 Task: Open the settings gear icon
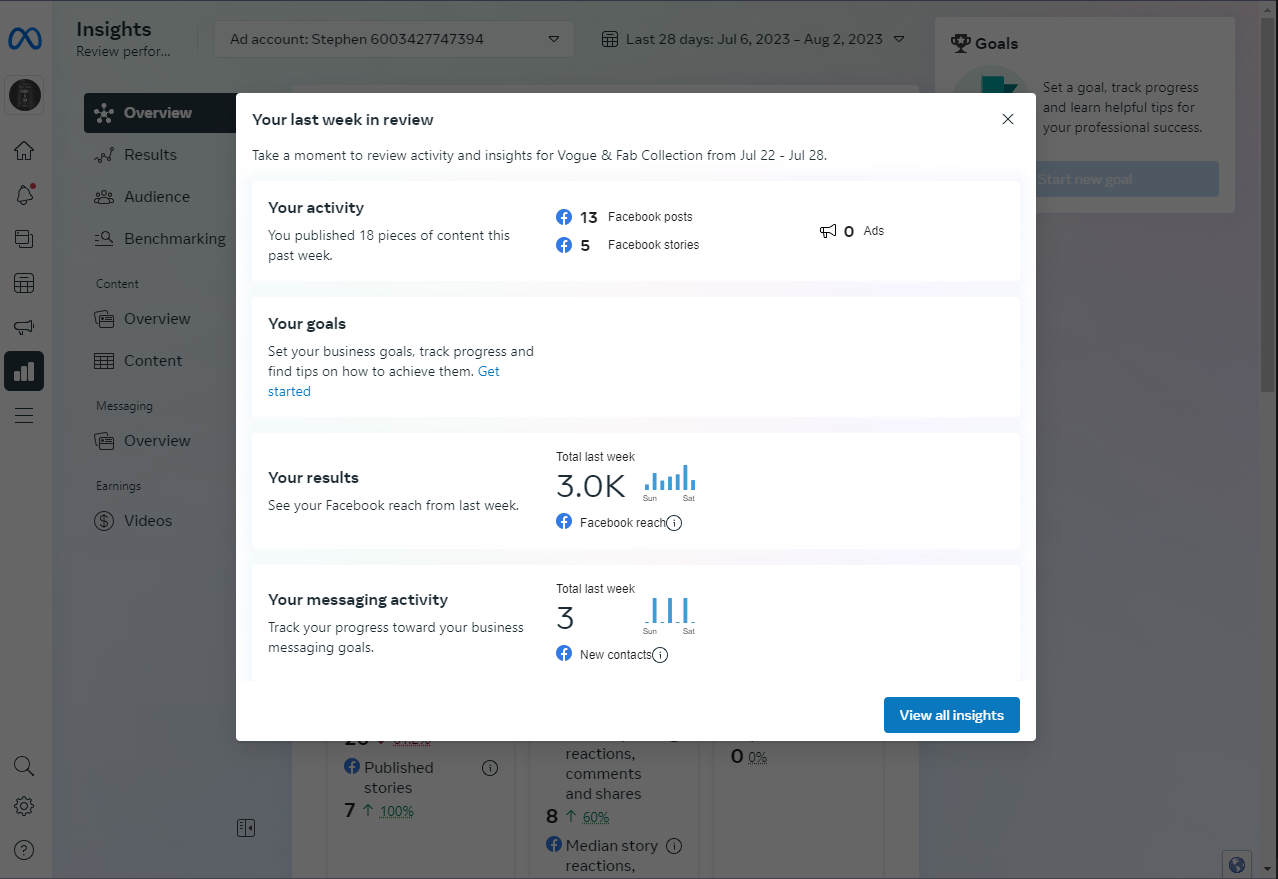24,806
